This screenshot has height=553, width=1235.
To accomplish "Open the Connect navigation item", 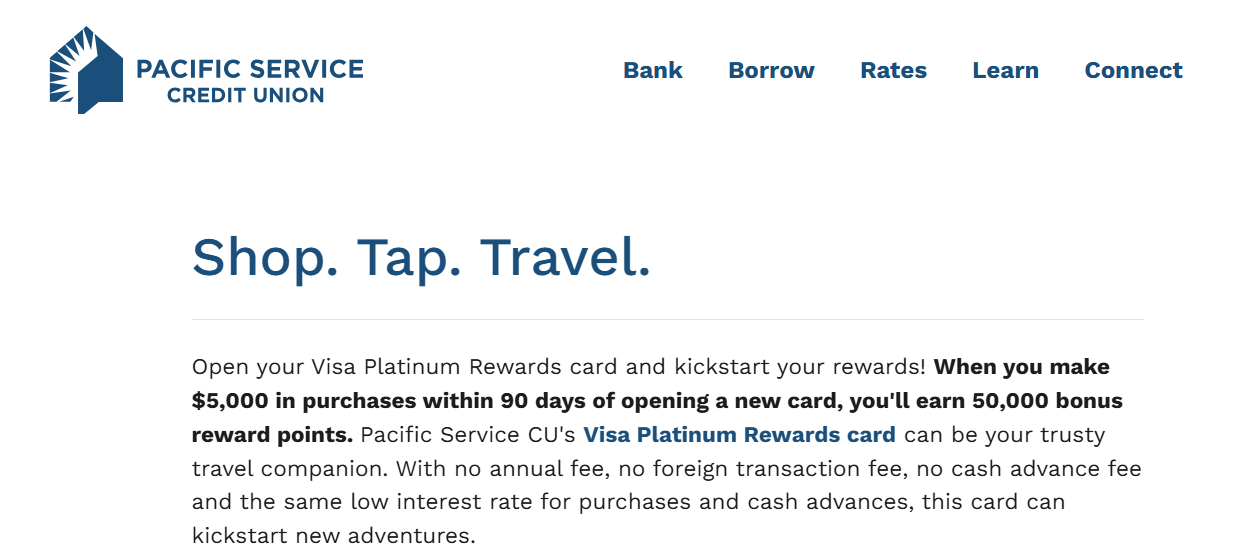I will point(1133,71).
